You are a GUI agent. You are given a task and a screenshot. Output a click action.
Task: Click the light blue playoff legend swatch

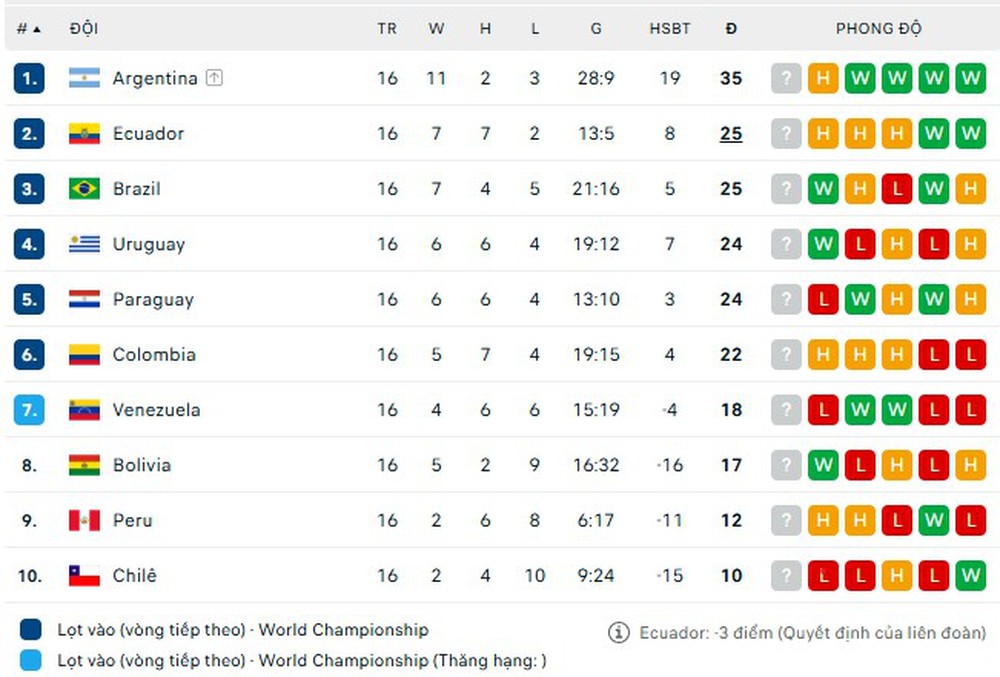30,660
